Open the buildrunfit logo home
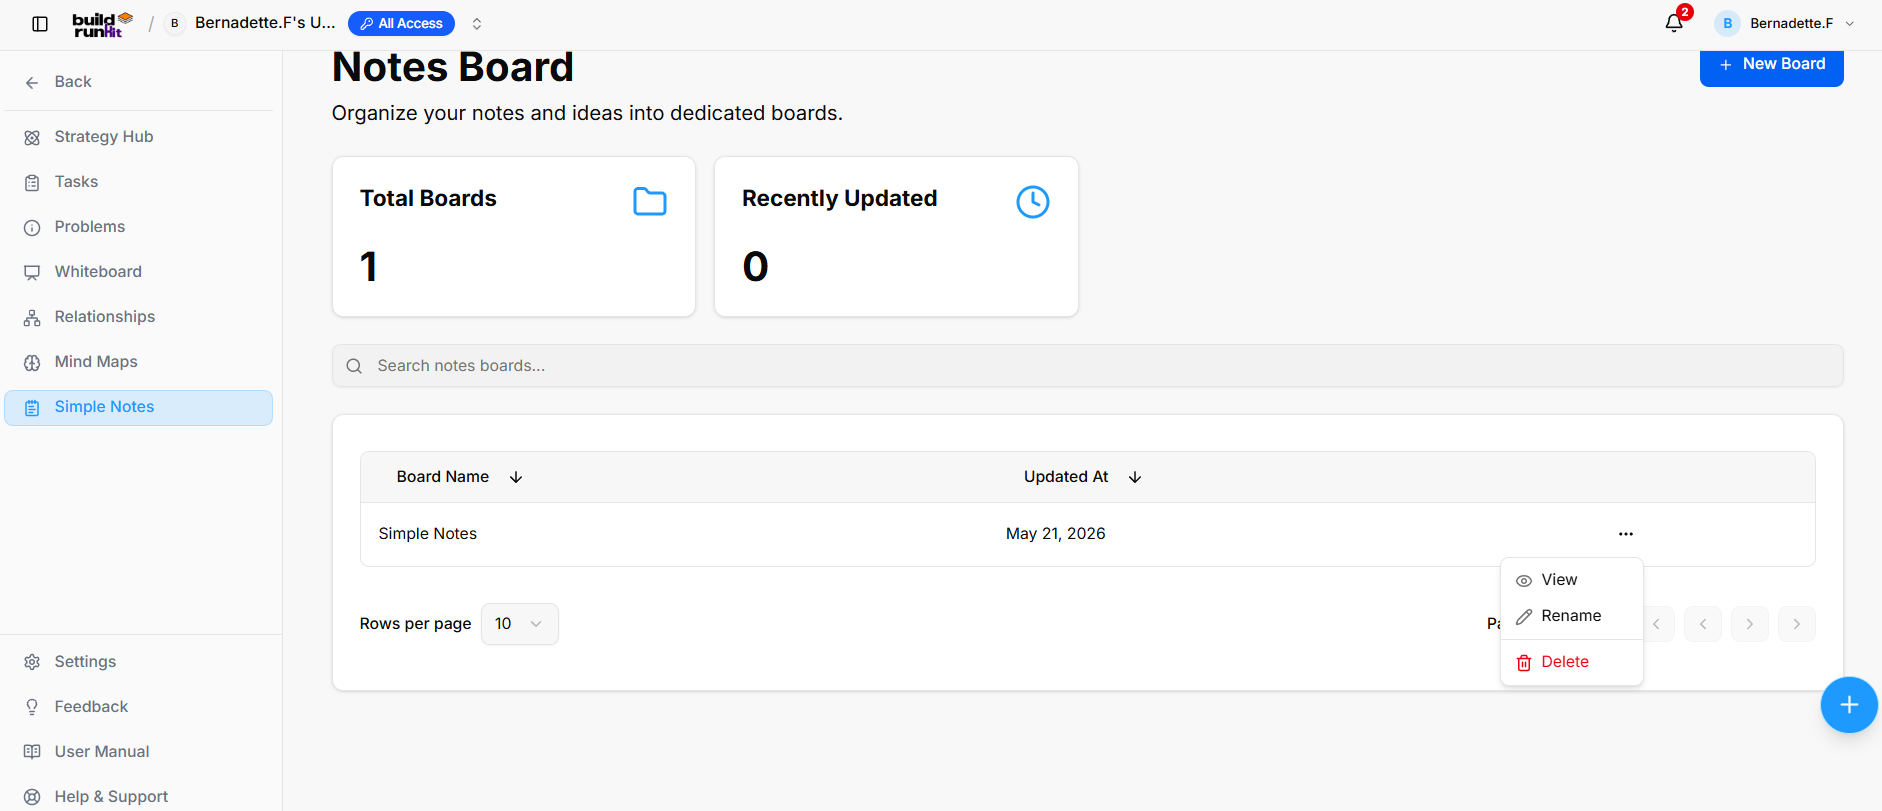Screen dimensions: 1882x811 (x=102, y=24)
